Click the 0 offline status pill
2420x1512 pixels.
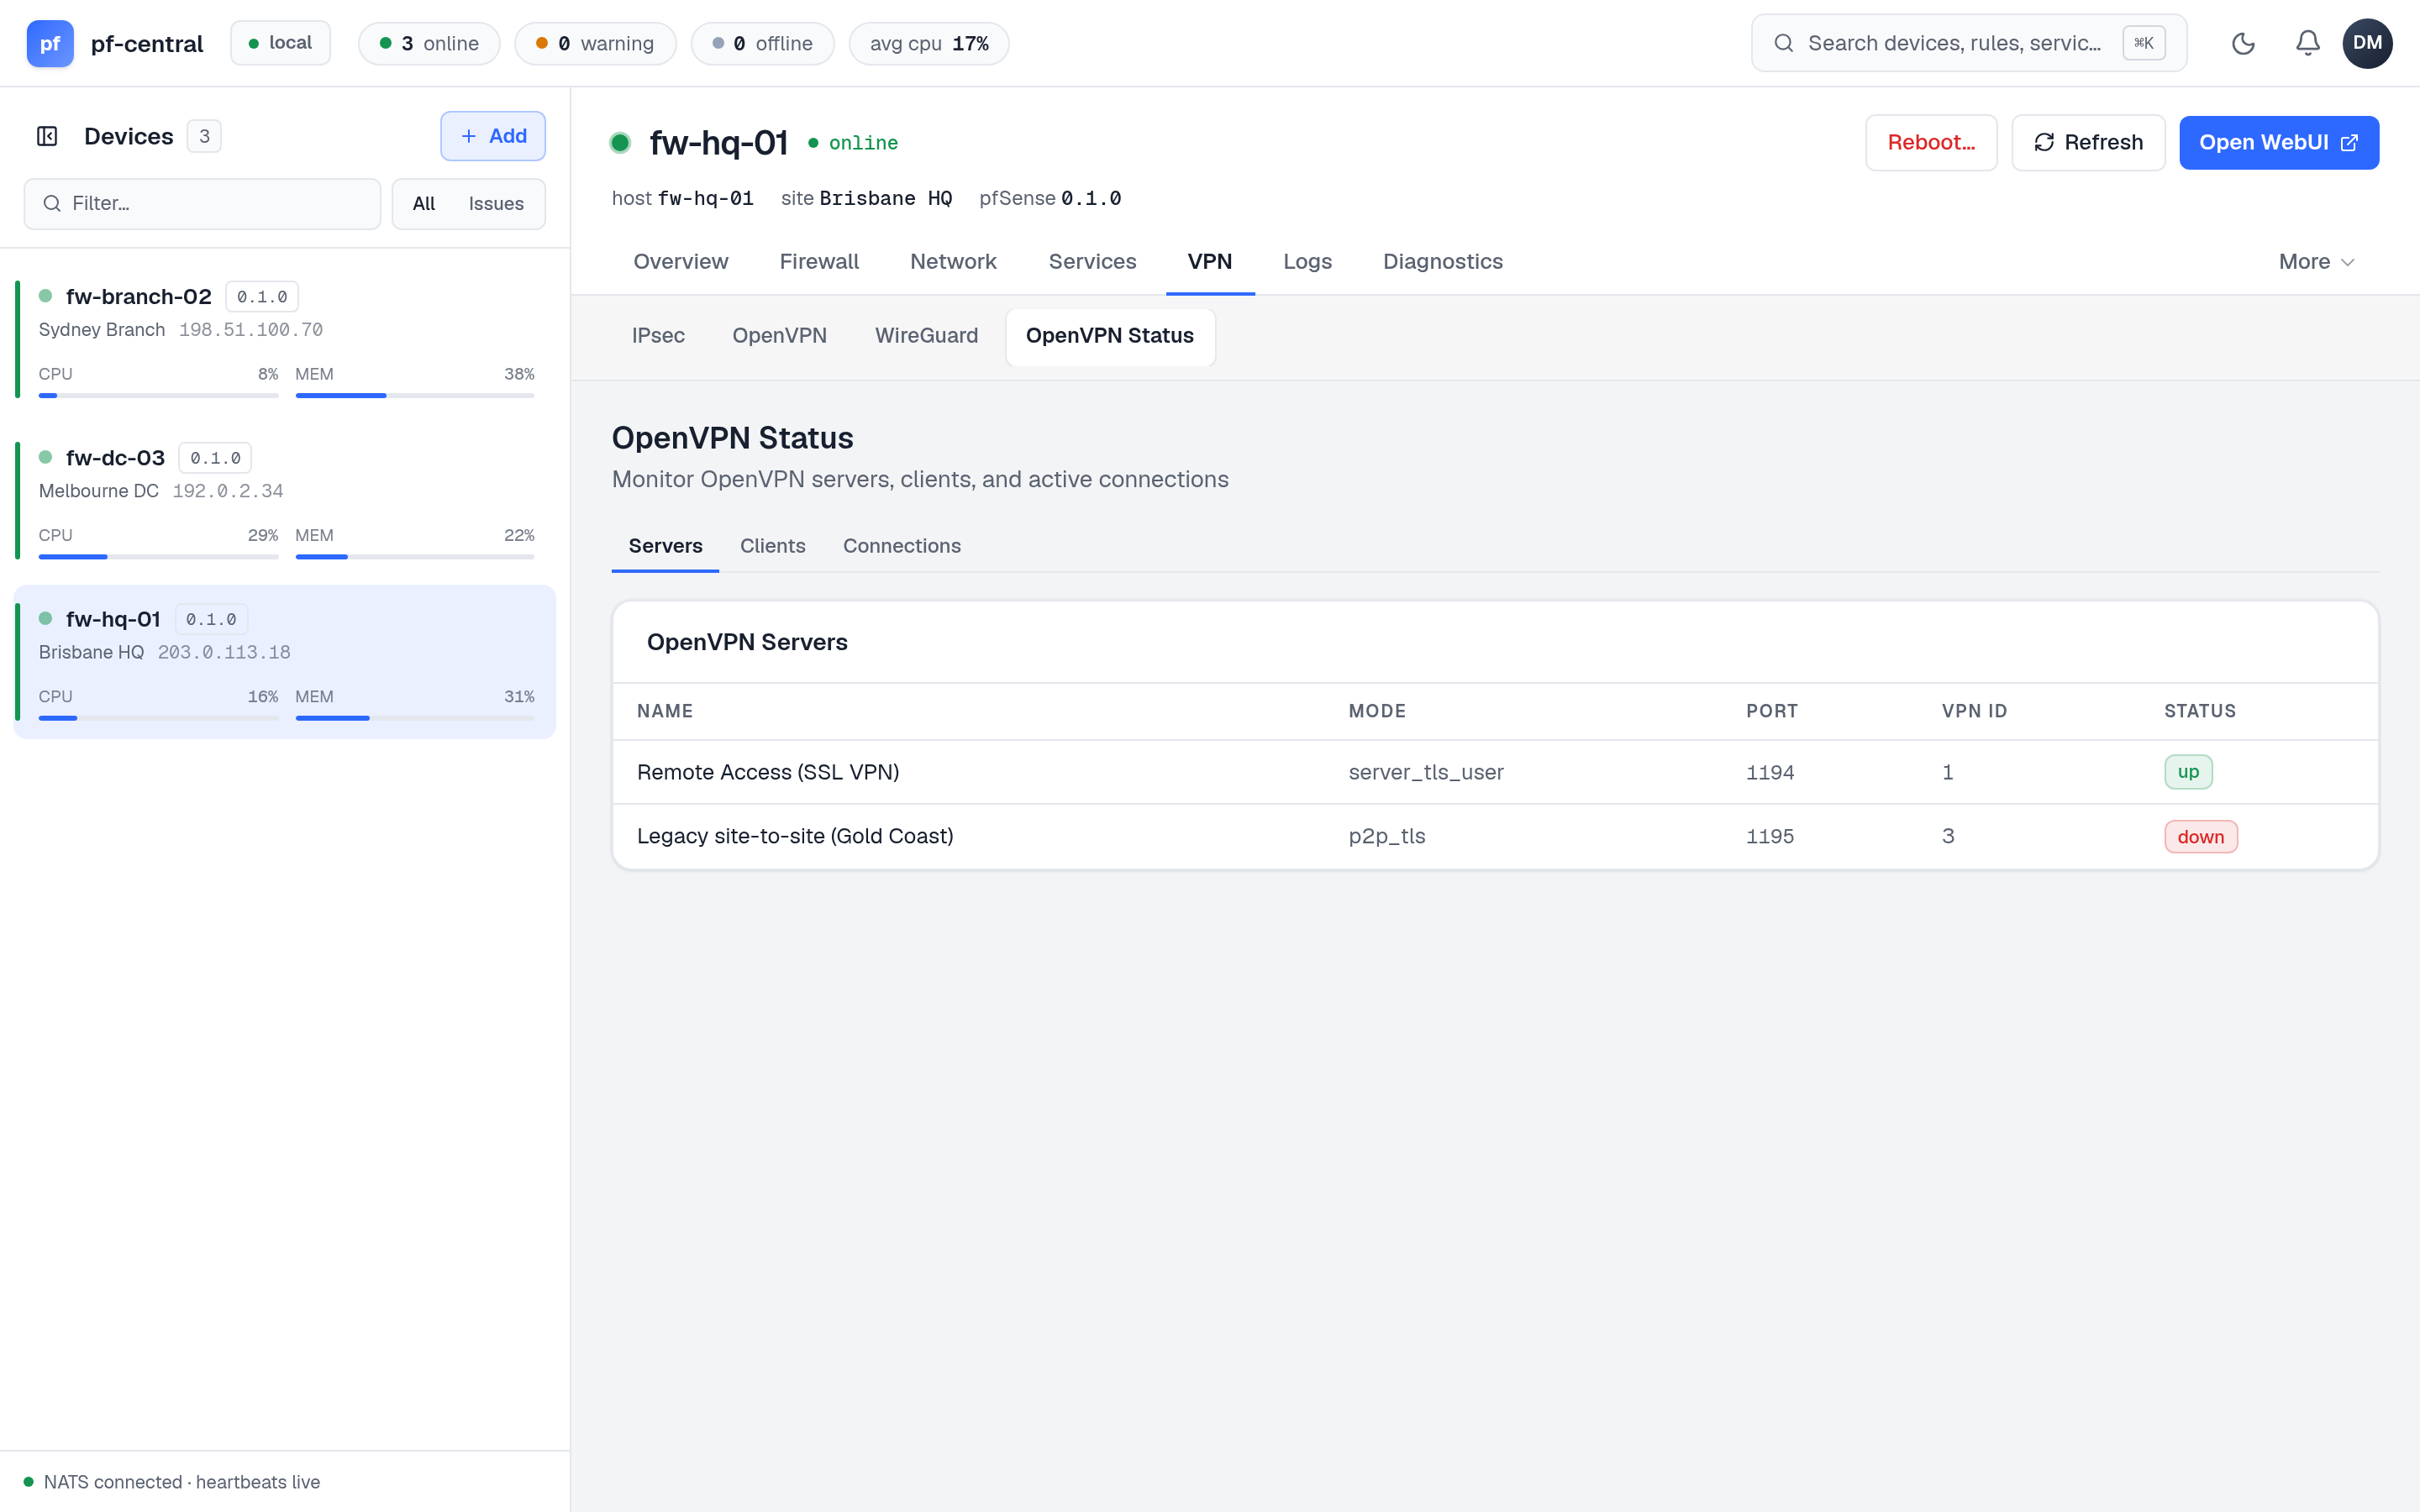tap(762, 43)
